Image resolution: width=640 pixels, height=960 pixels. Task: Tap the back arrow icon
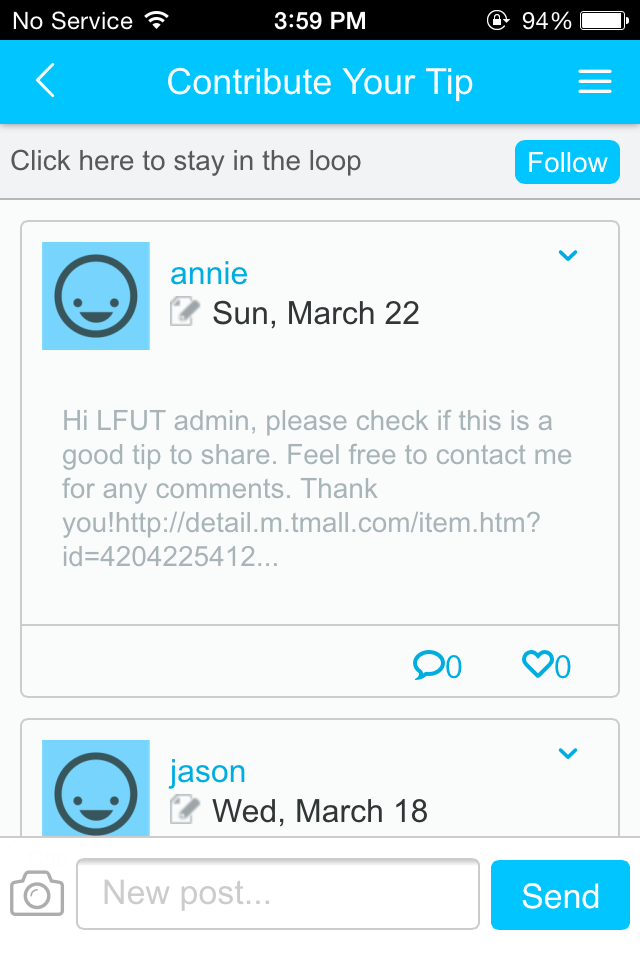coord(45,81)
